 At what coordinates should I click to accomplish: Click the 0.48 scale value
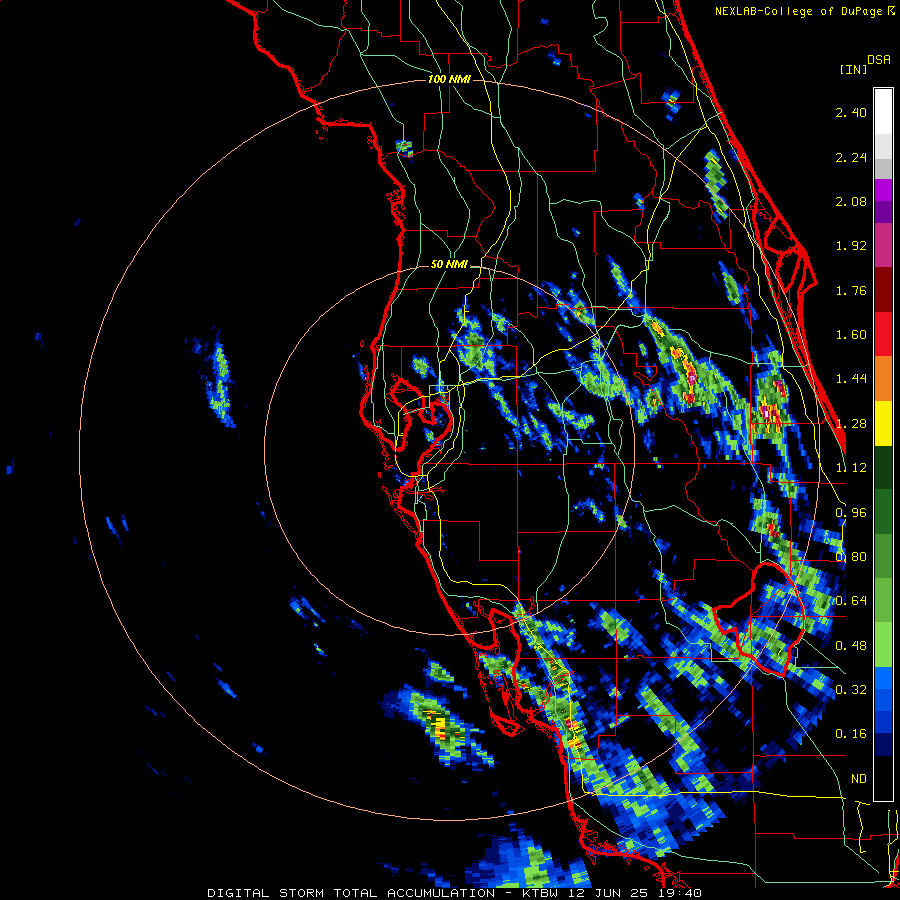pyautogui.click(x=851, y=646)
